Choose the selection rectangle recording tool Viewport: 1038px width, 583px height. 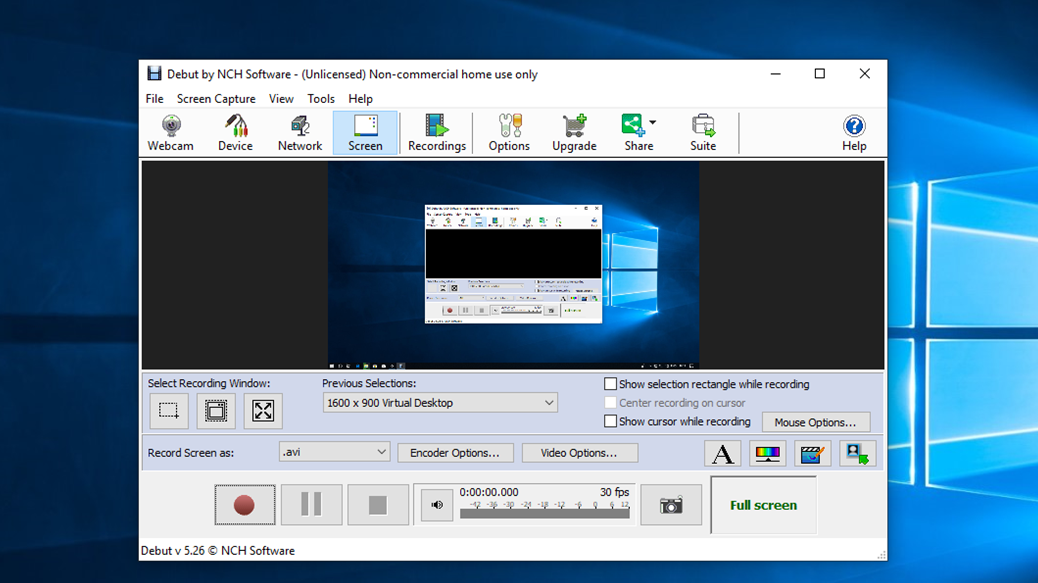tap(169, 411)
